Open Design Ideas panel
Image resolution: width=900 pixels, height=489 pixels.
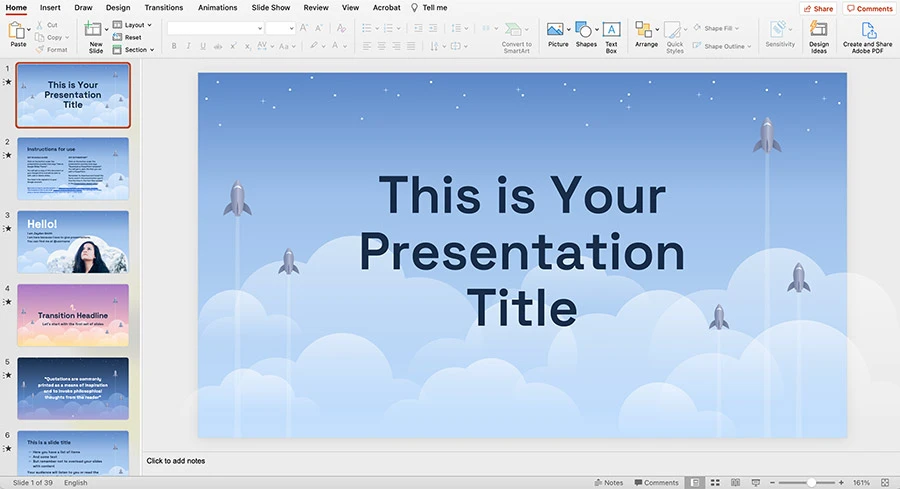click(819, 31)
